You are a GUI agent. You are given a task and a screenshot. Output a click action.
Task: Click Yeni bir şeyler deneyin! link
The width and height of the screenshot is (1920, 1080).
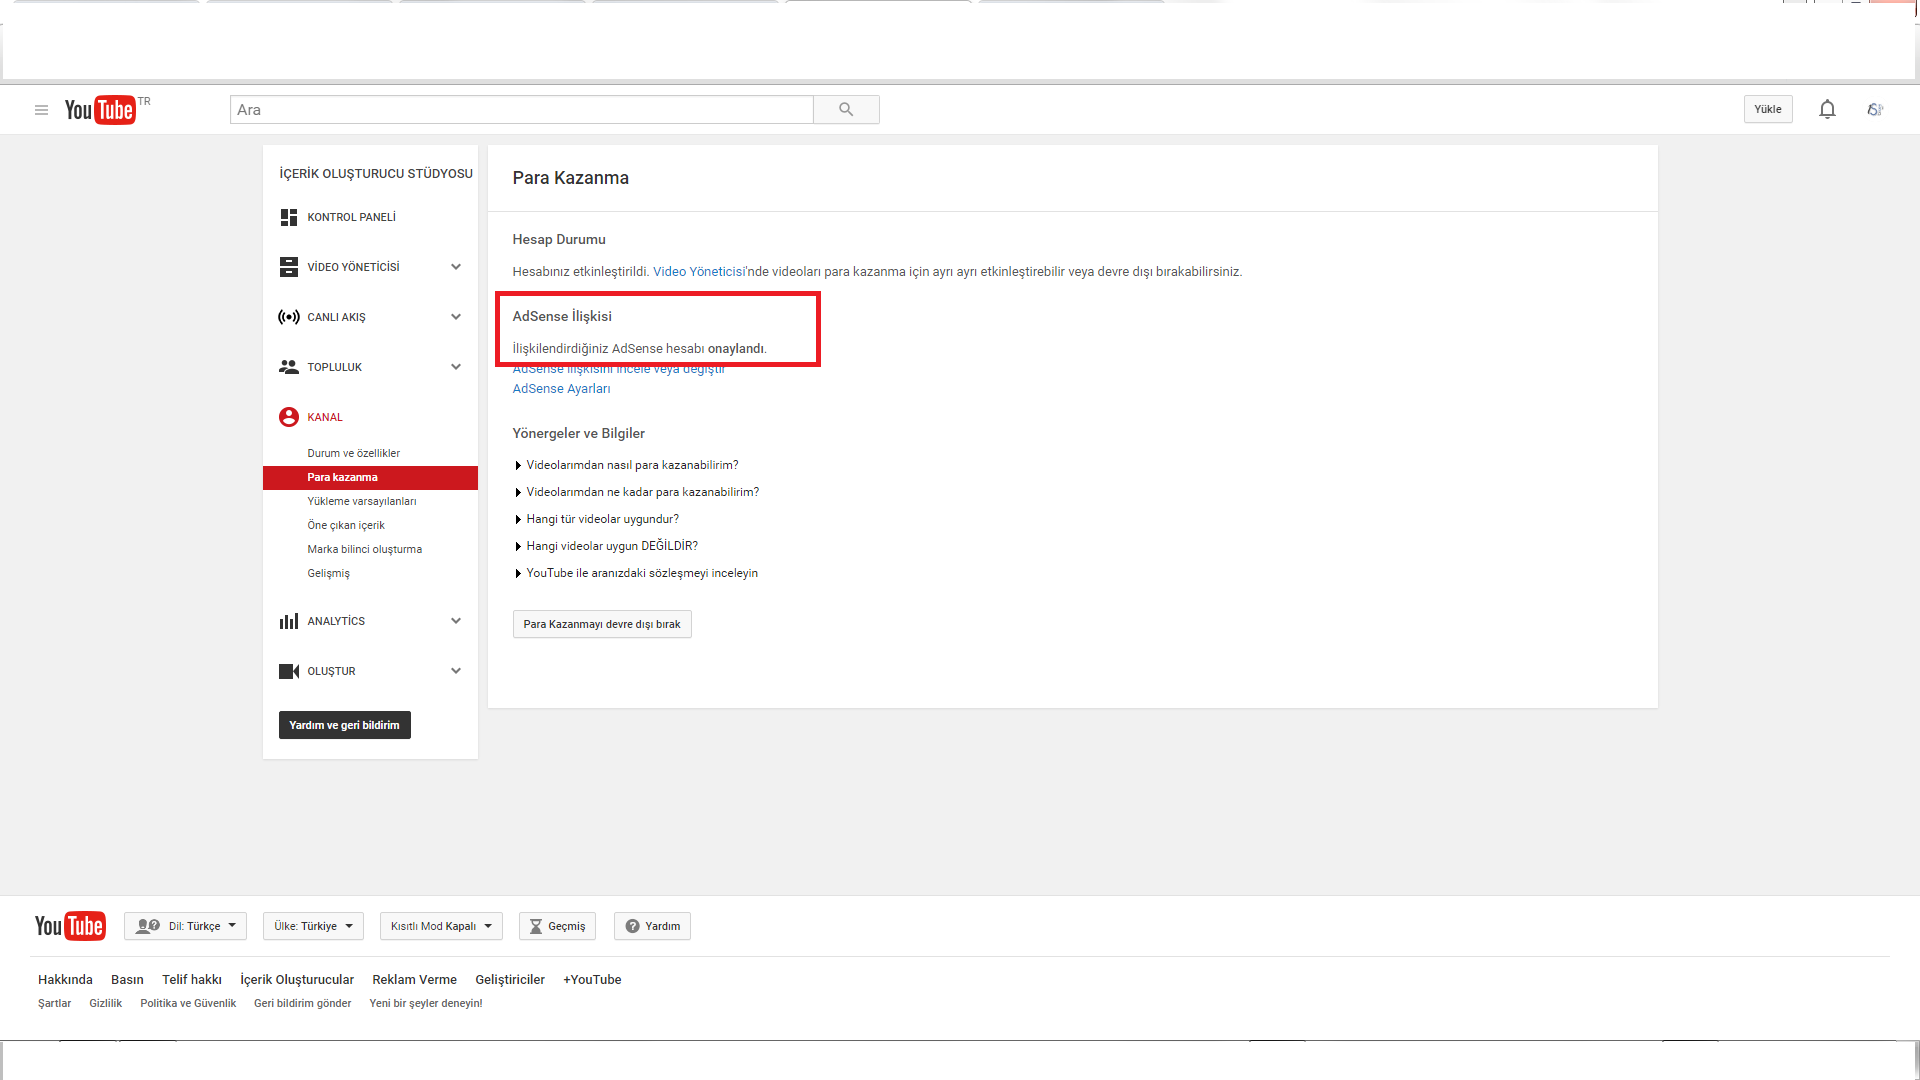426,1004
